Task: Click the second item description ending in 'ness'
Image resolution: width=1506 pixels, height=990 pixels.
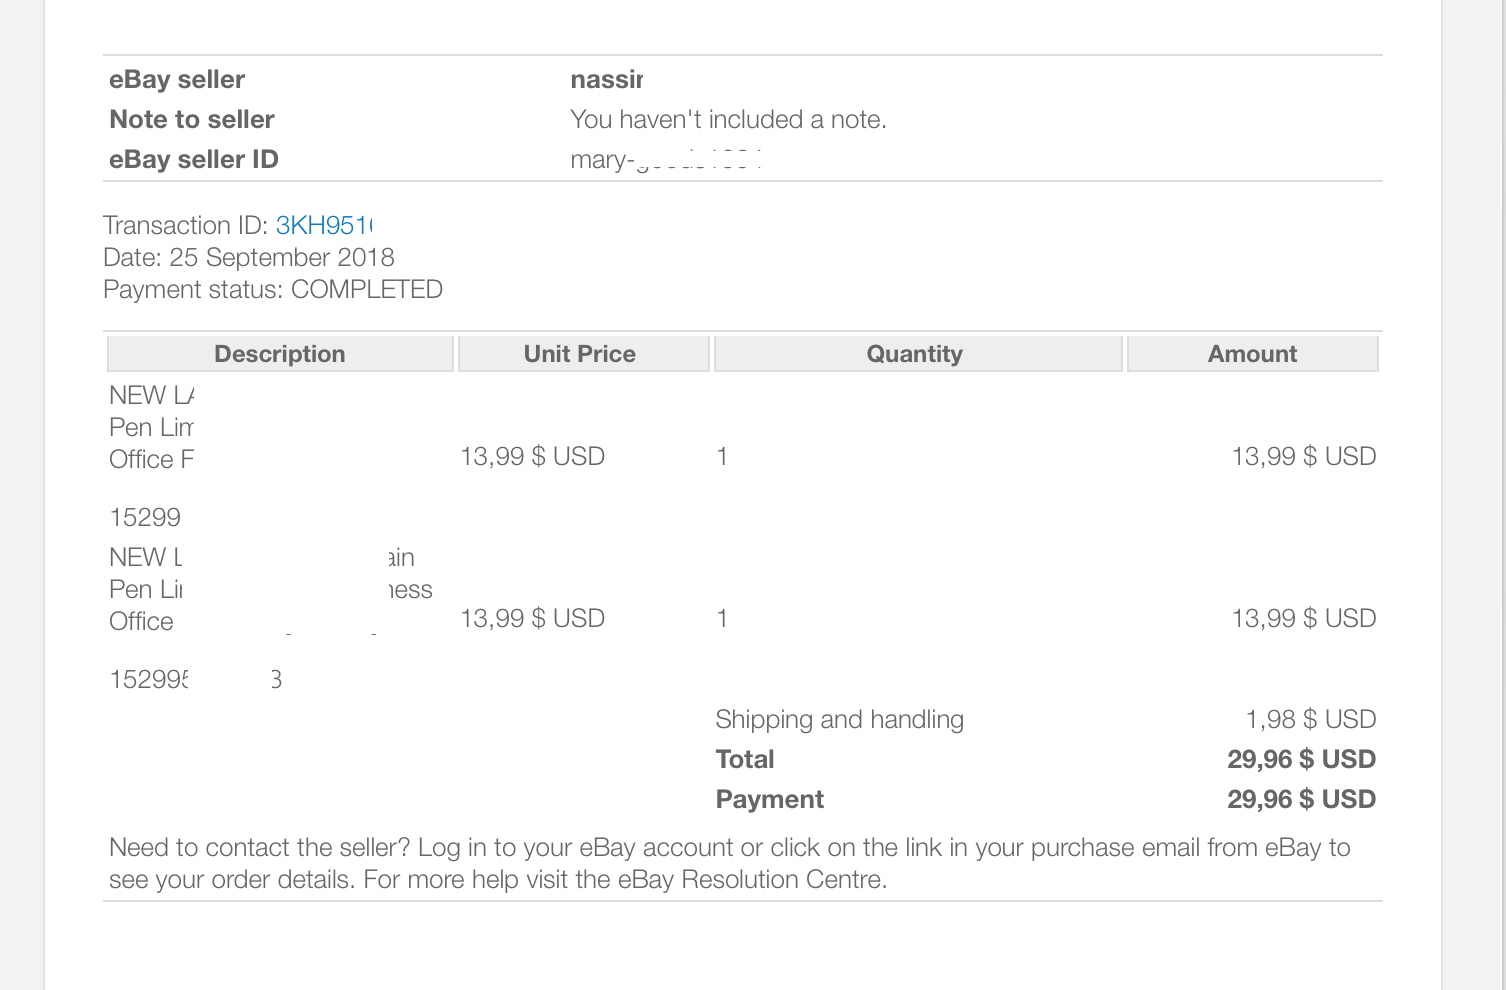Action: tap(271, 589)
